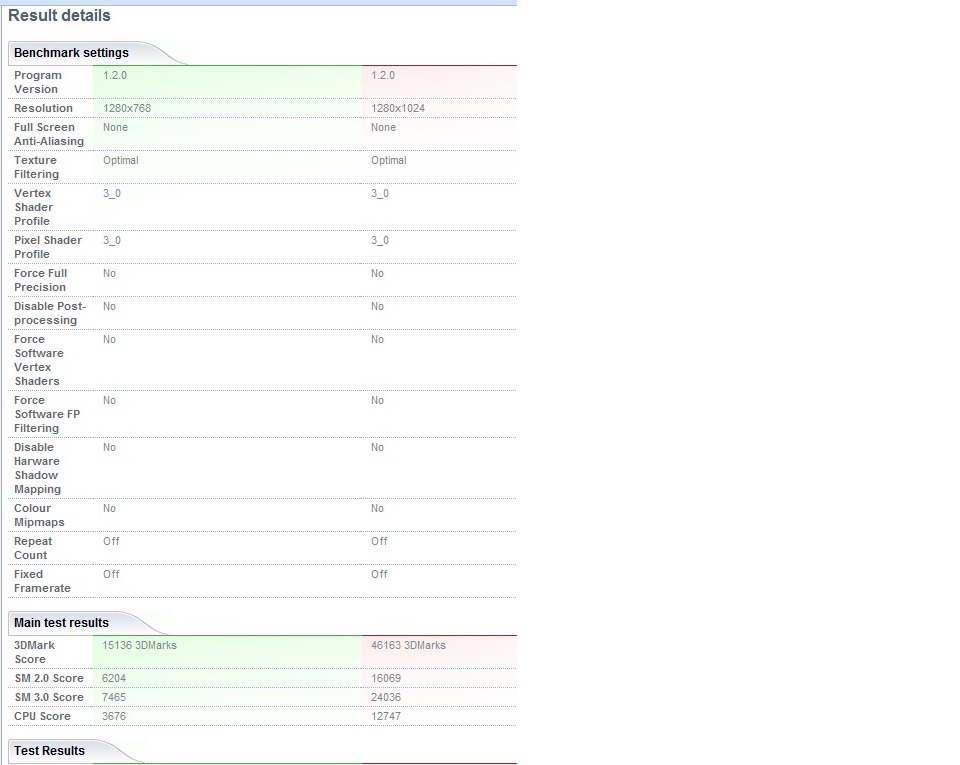Click the red-column Colour Mipmaps No value
Viewport: 960px width, 765px height.
click(x=377, y=509)
